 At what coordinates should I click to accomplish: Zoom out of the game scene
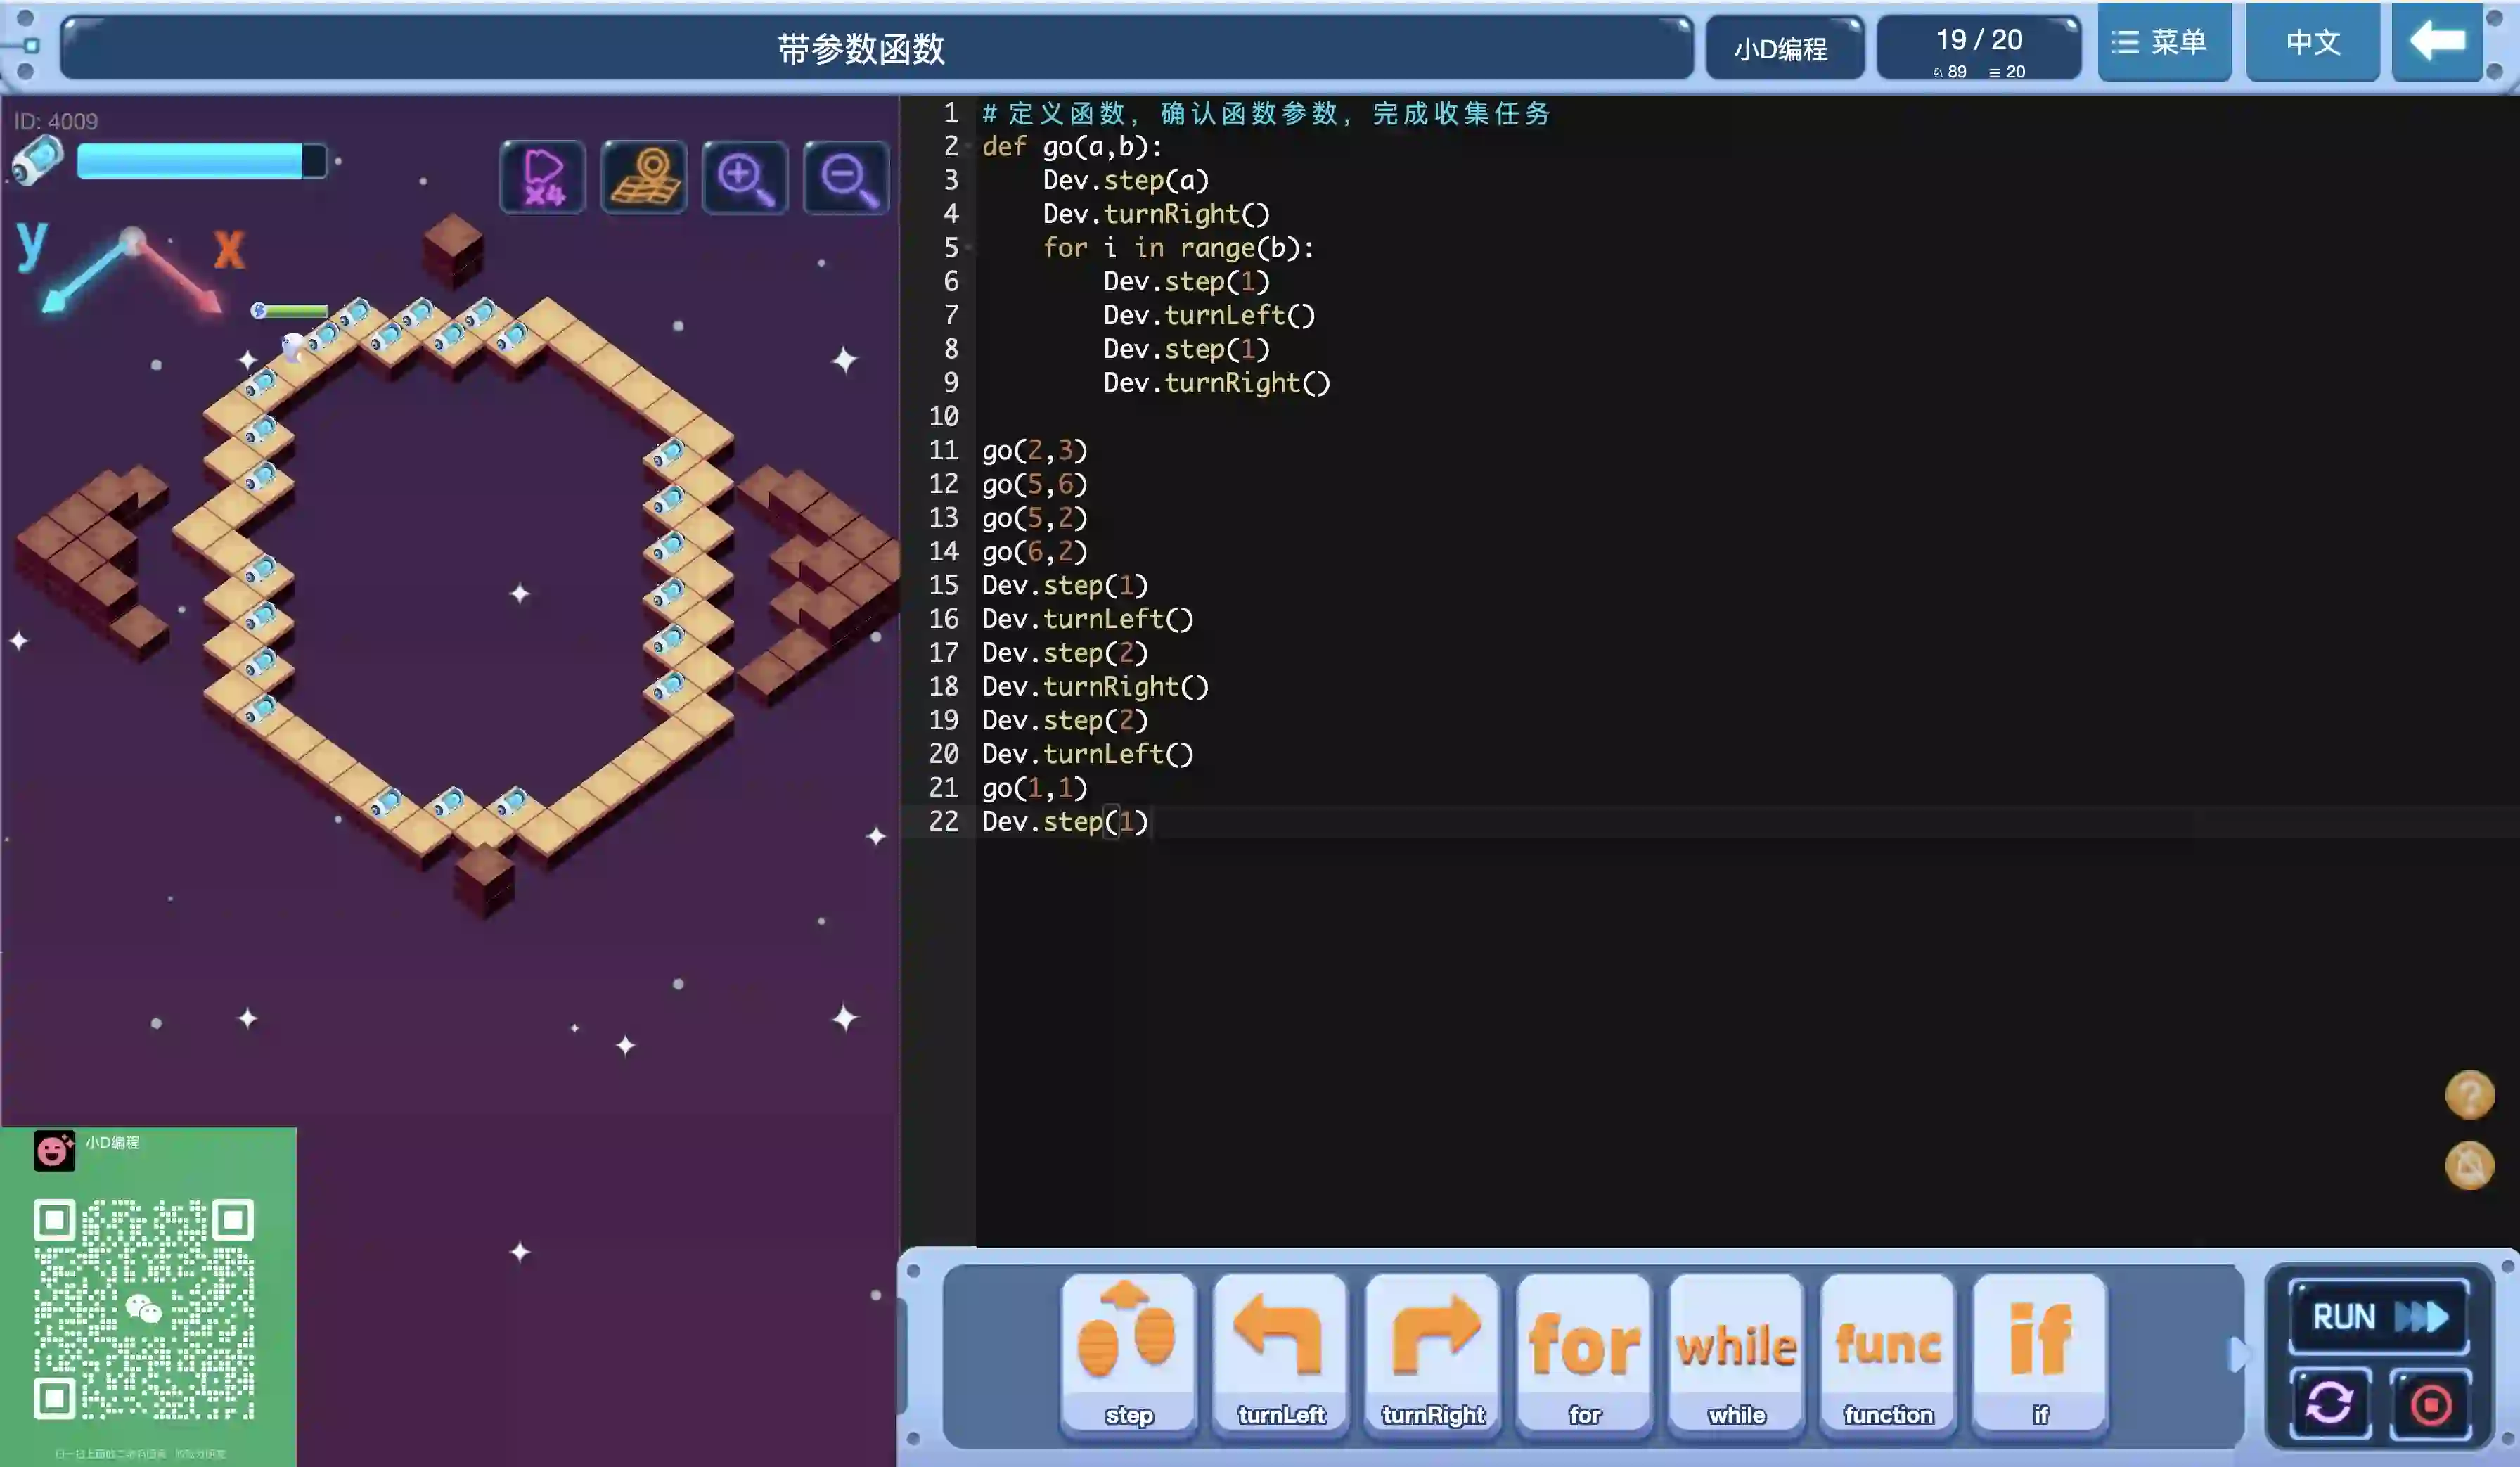pyautogui.click(x=846, y=177)
